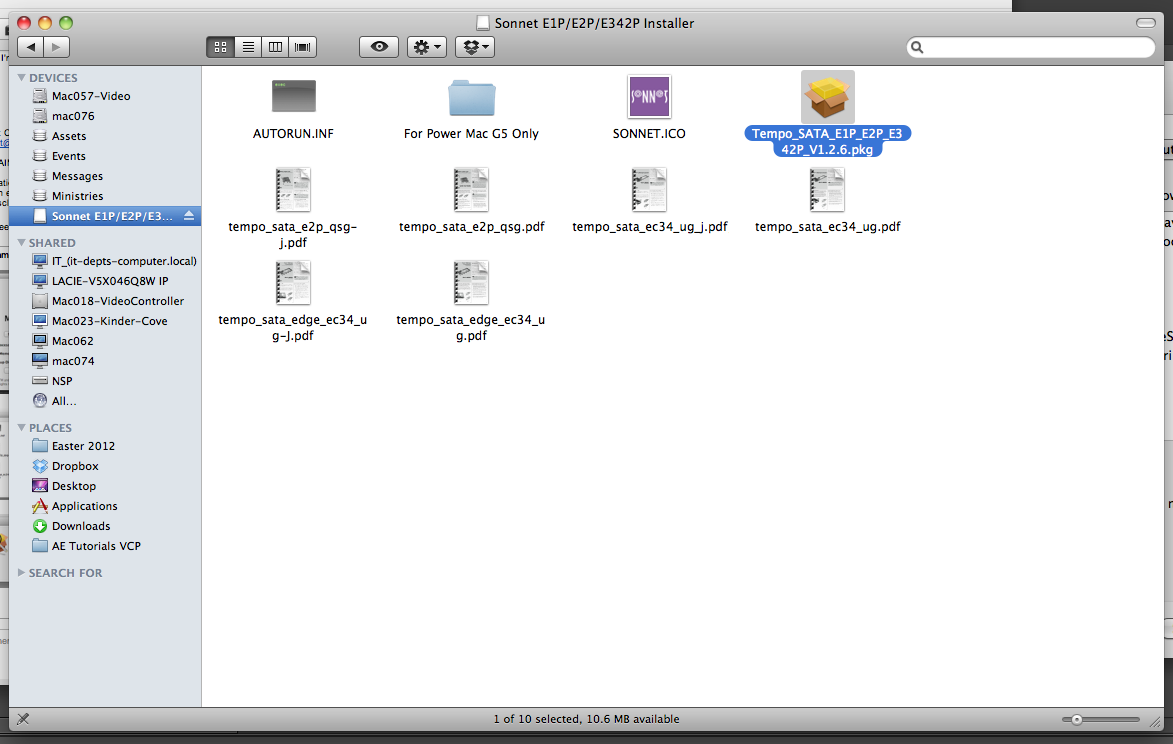Select the Sonnet E1P/E2P/E3 disc in the sidebar

pos(105,216)
